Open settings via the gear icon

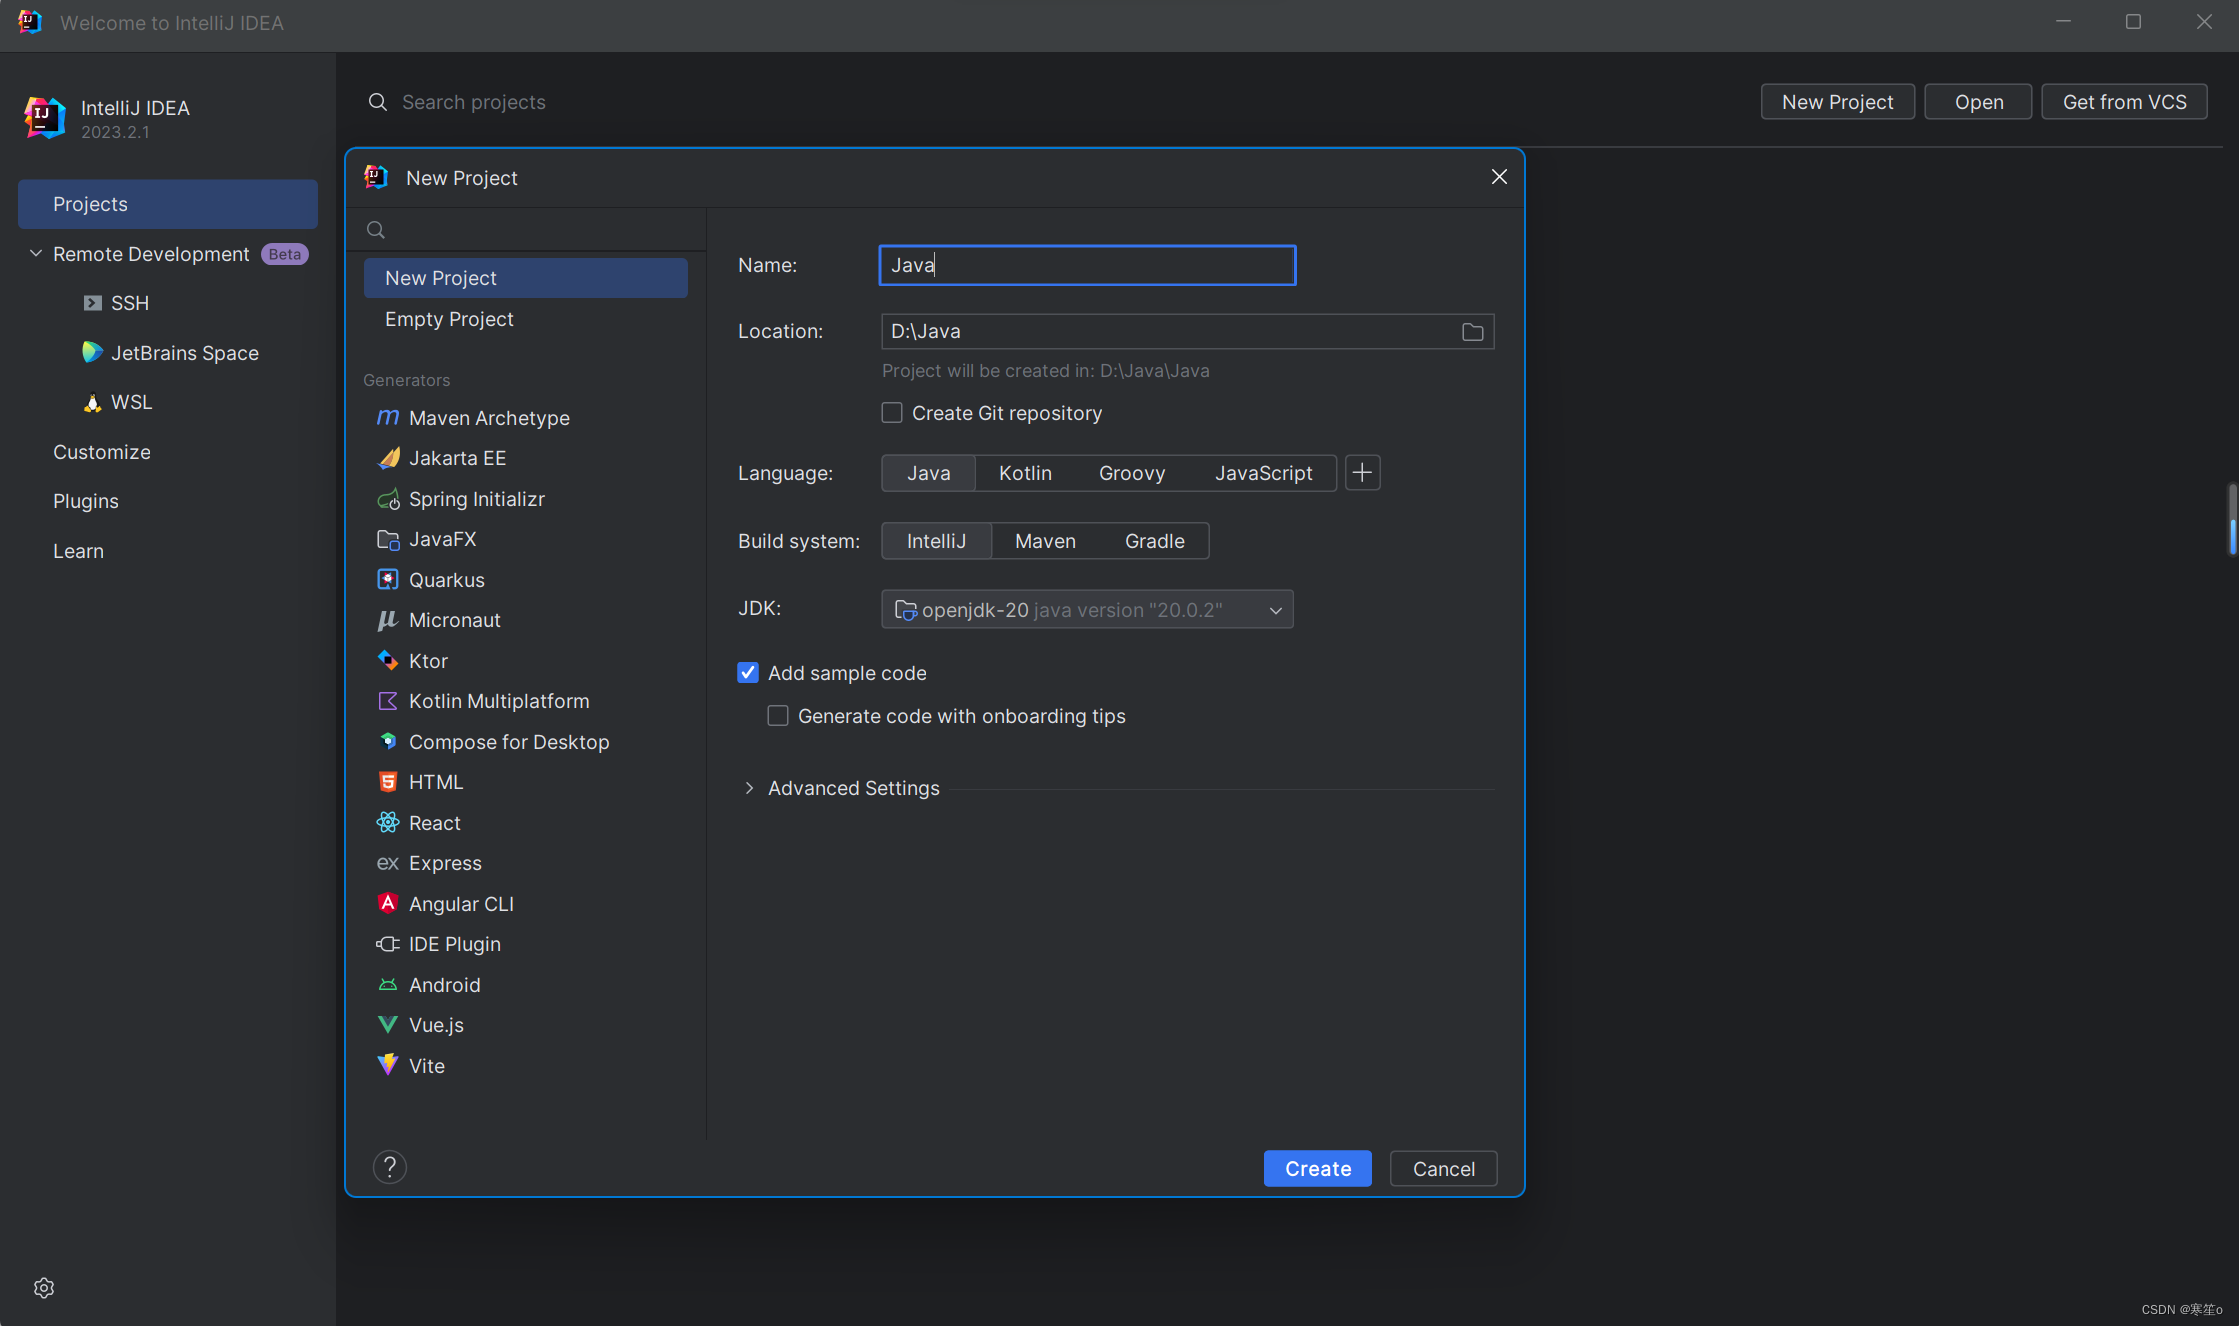tap(44, 1288)
